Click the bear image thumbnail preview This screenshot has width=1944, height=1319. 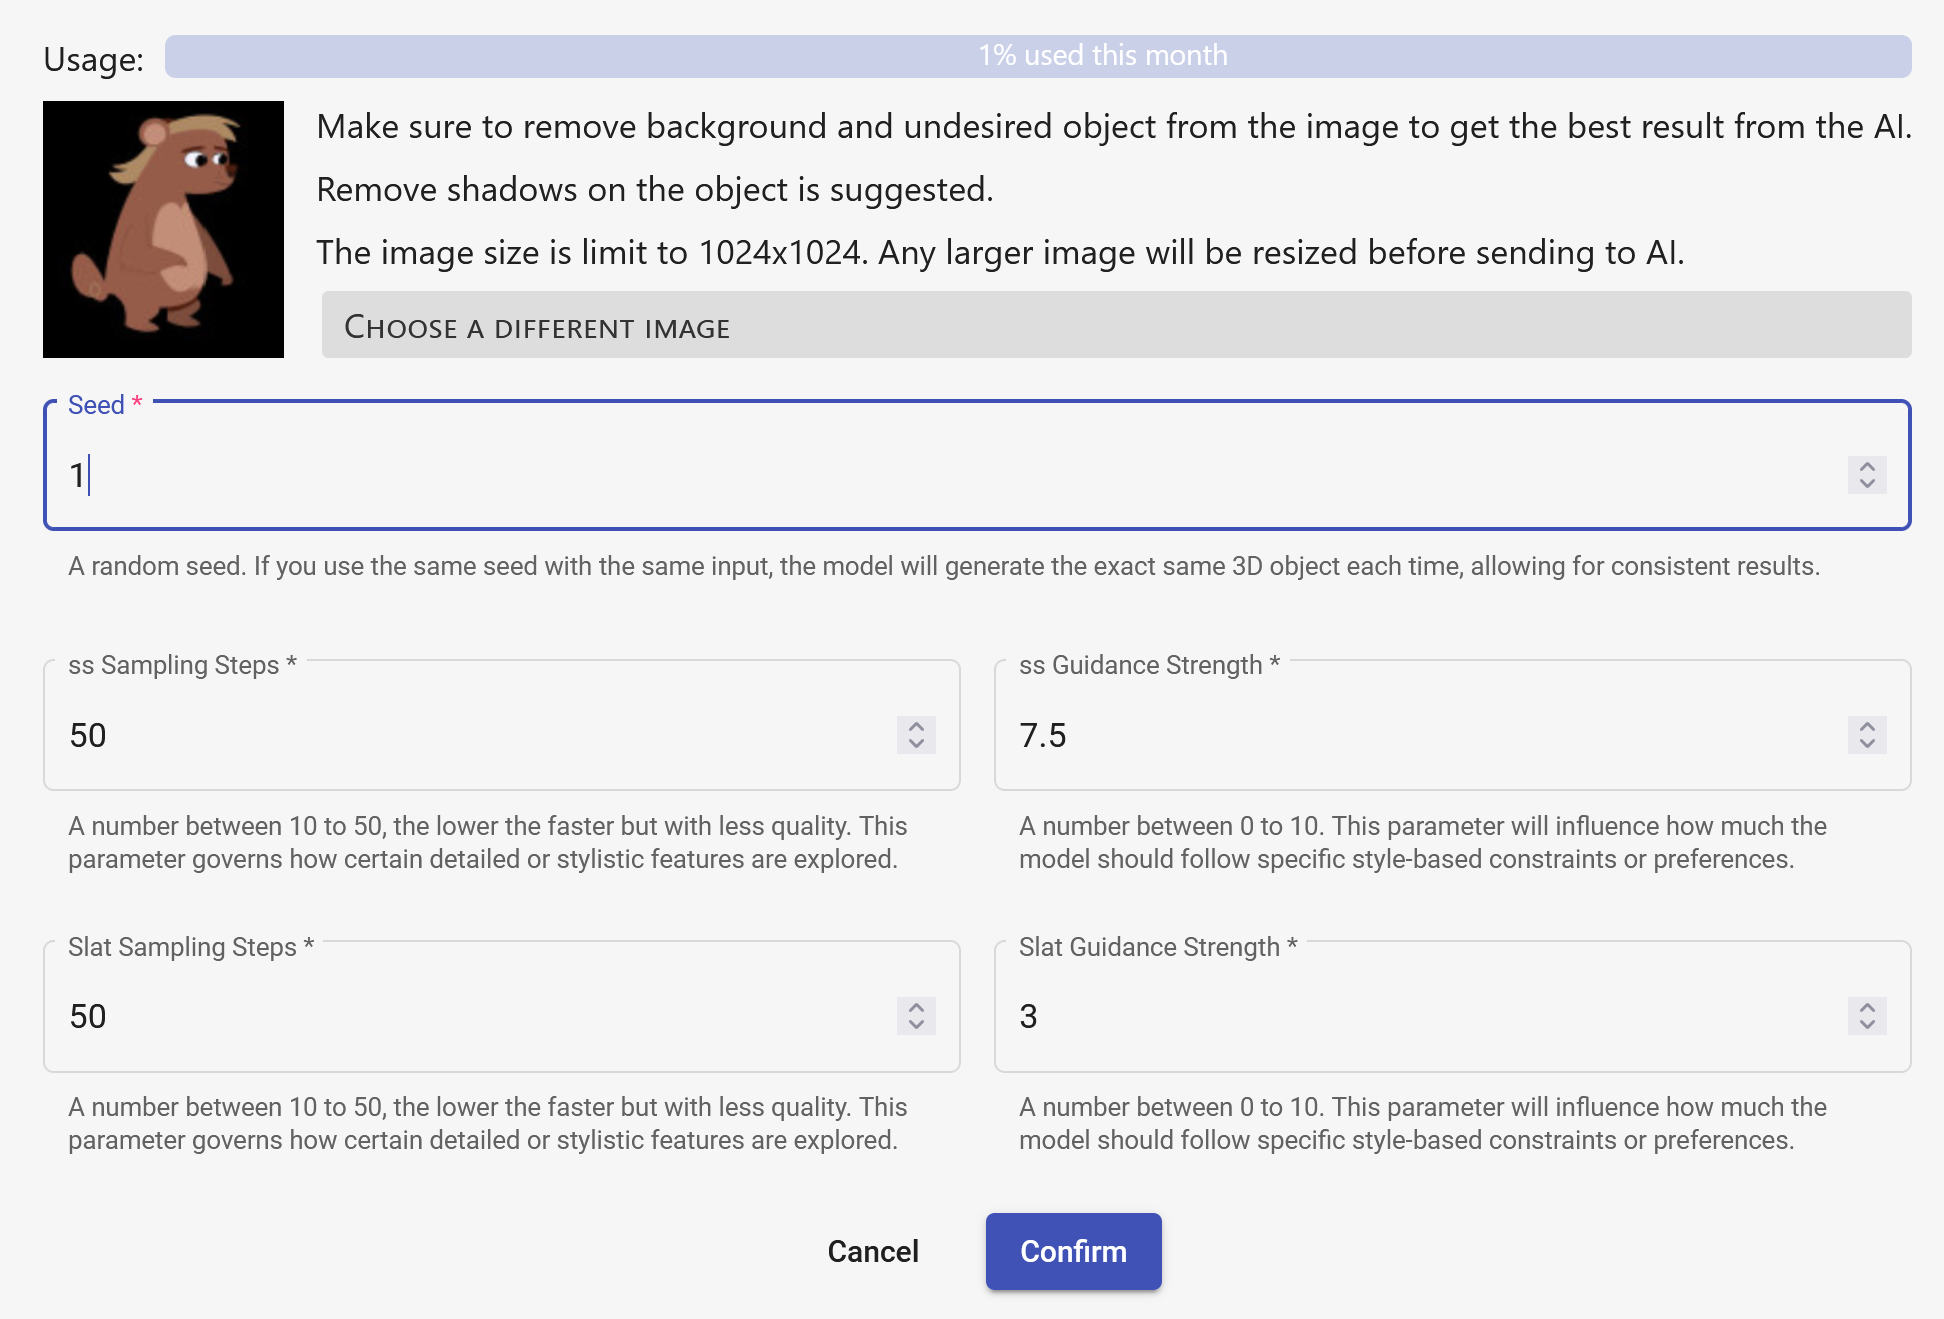click(163, 229)
